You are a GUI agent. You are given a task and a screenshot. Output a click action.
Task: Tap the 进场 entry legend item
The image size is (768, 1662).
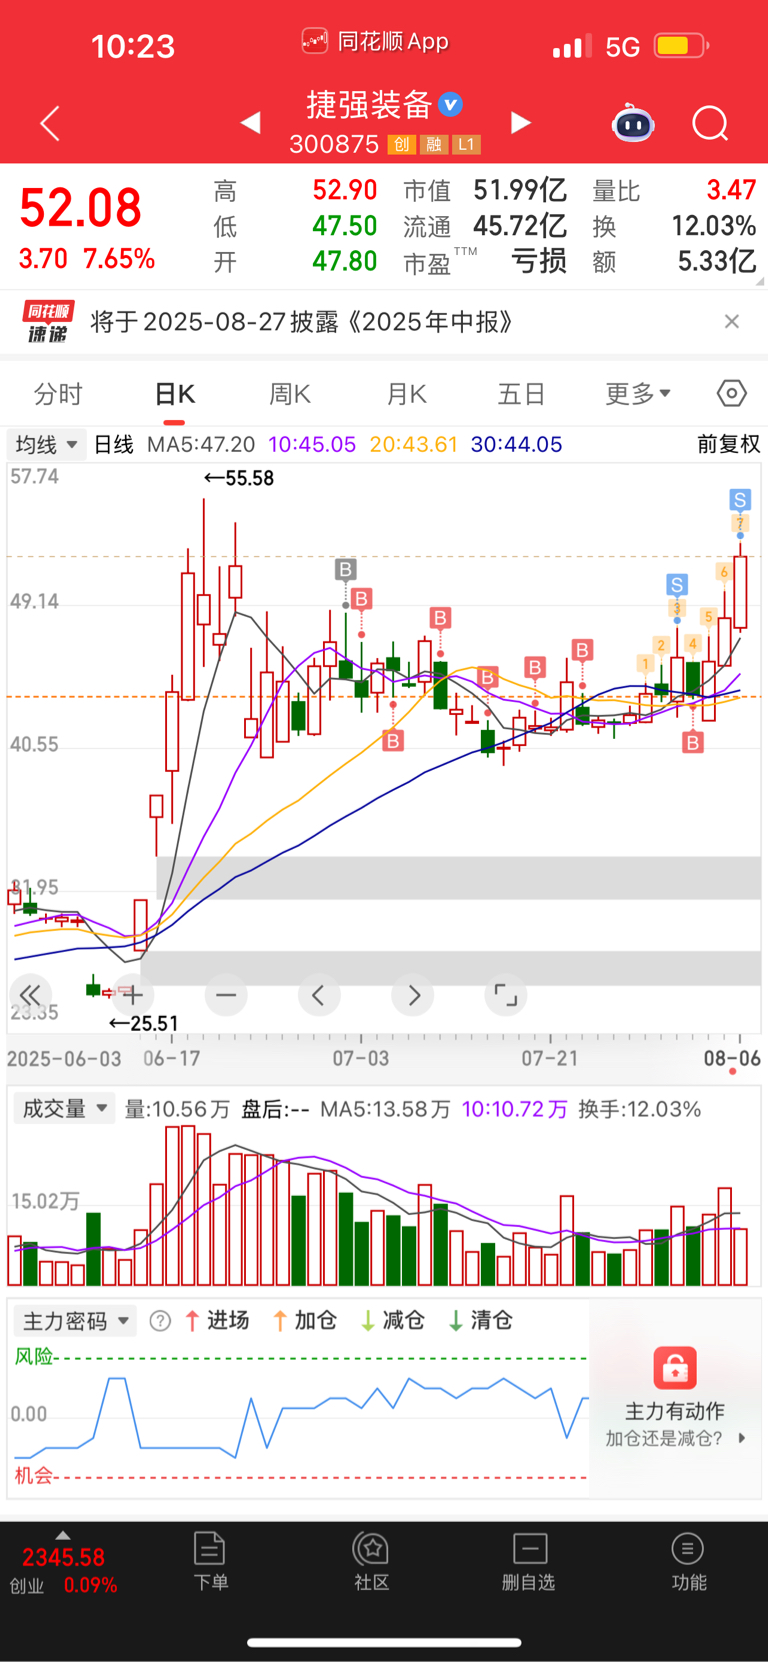coord(217,1321)
